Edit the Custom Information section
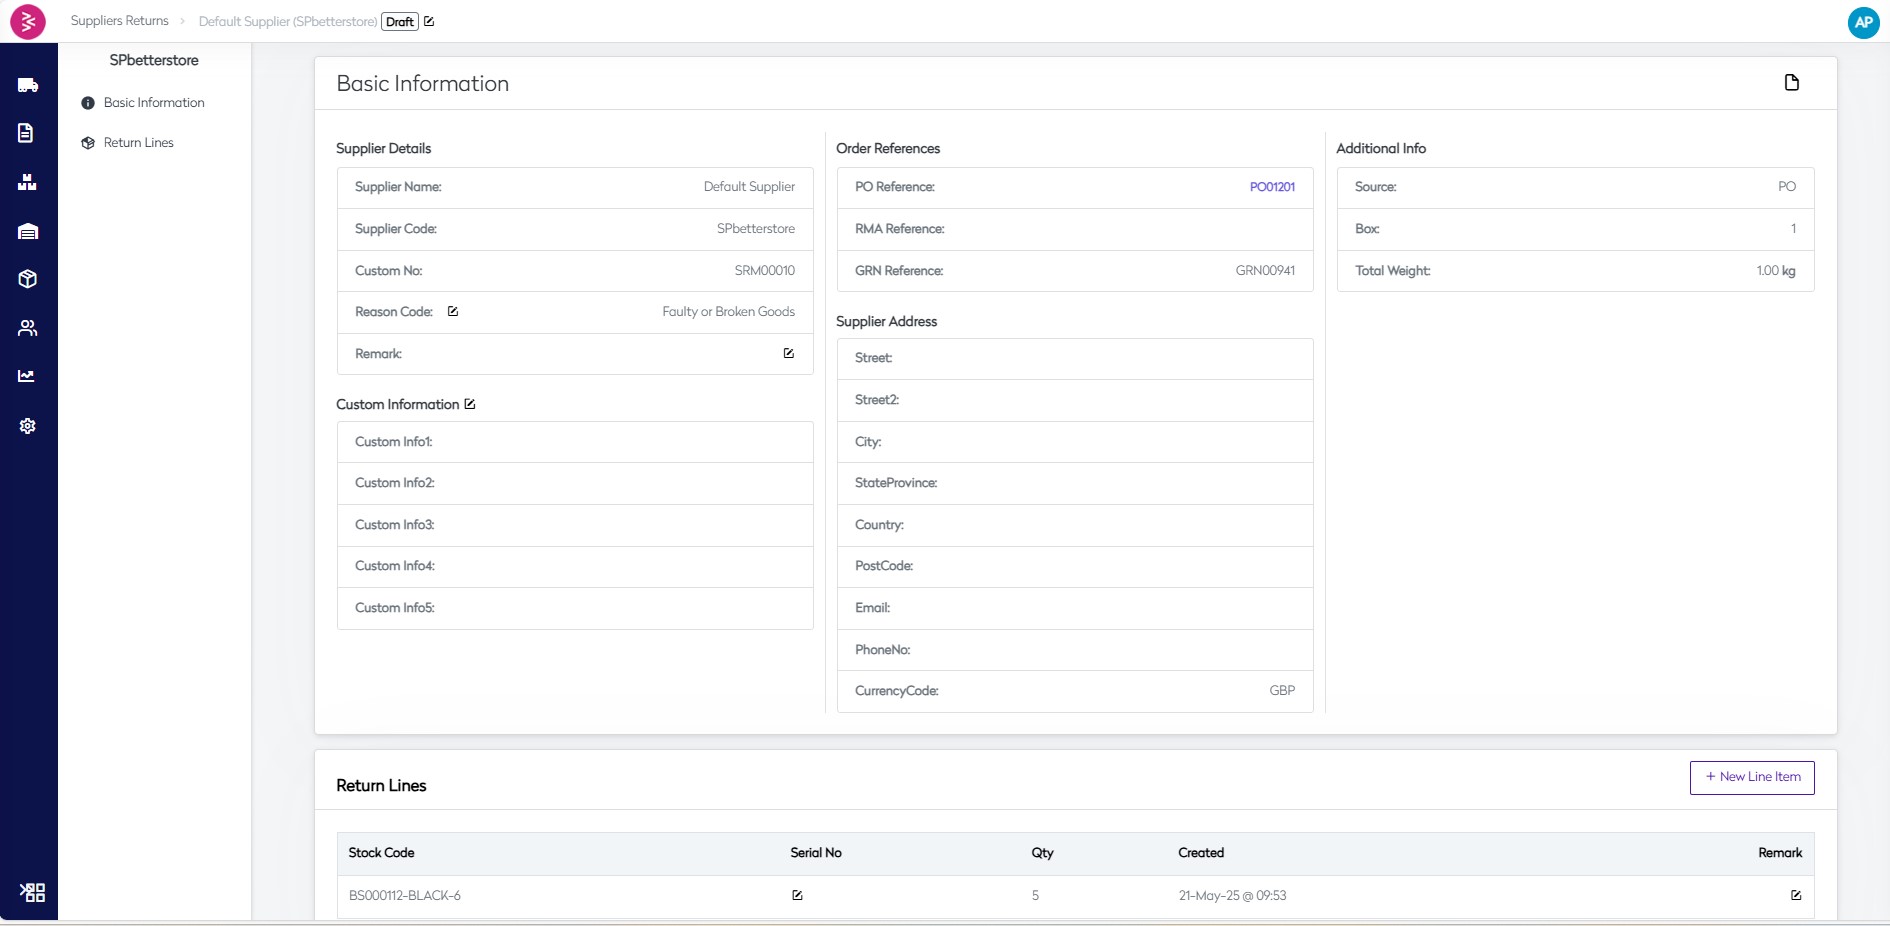This screenshot has width=1890, height=926. point(470,404)
